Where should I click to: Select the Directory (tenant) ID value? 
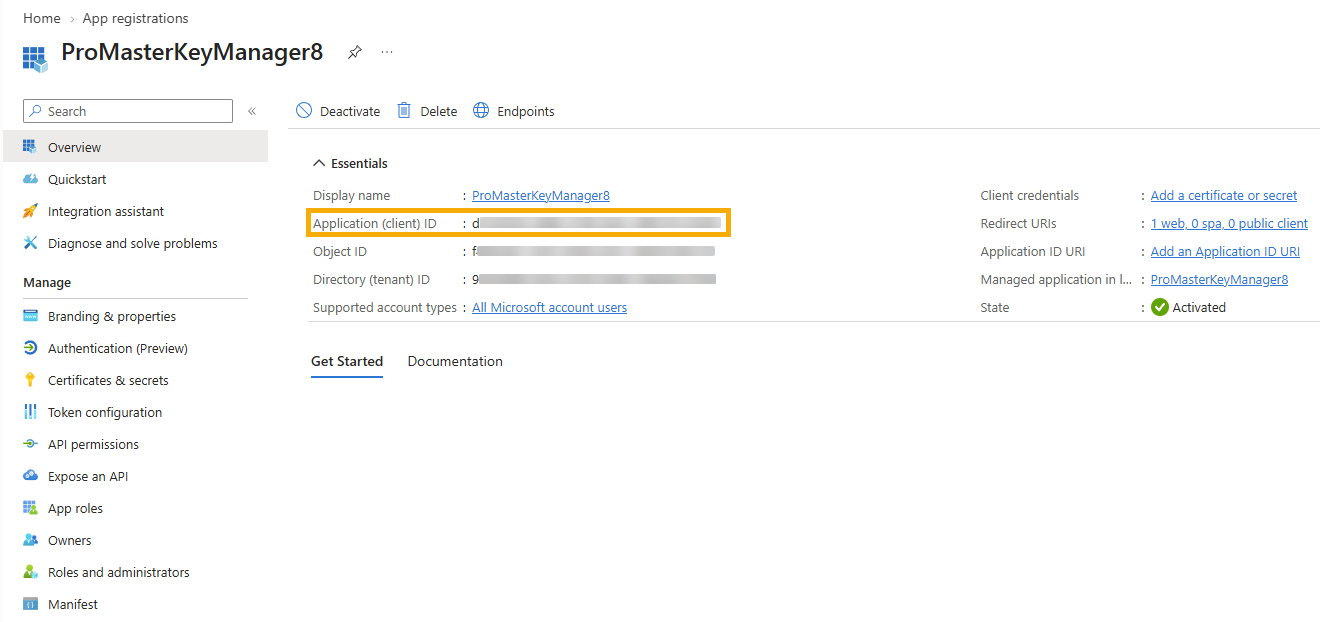(x=594, y=279)
